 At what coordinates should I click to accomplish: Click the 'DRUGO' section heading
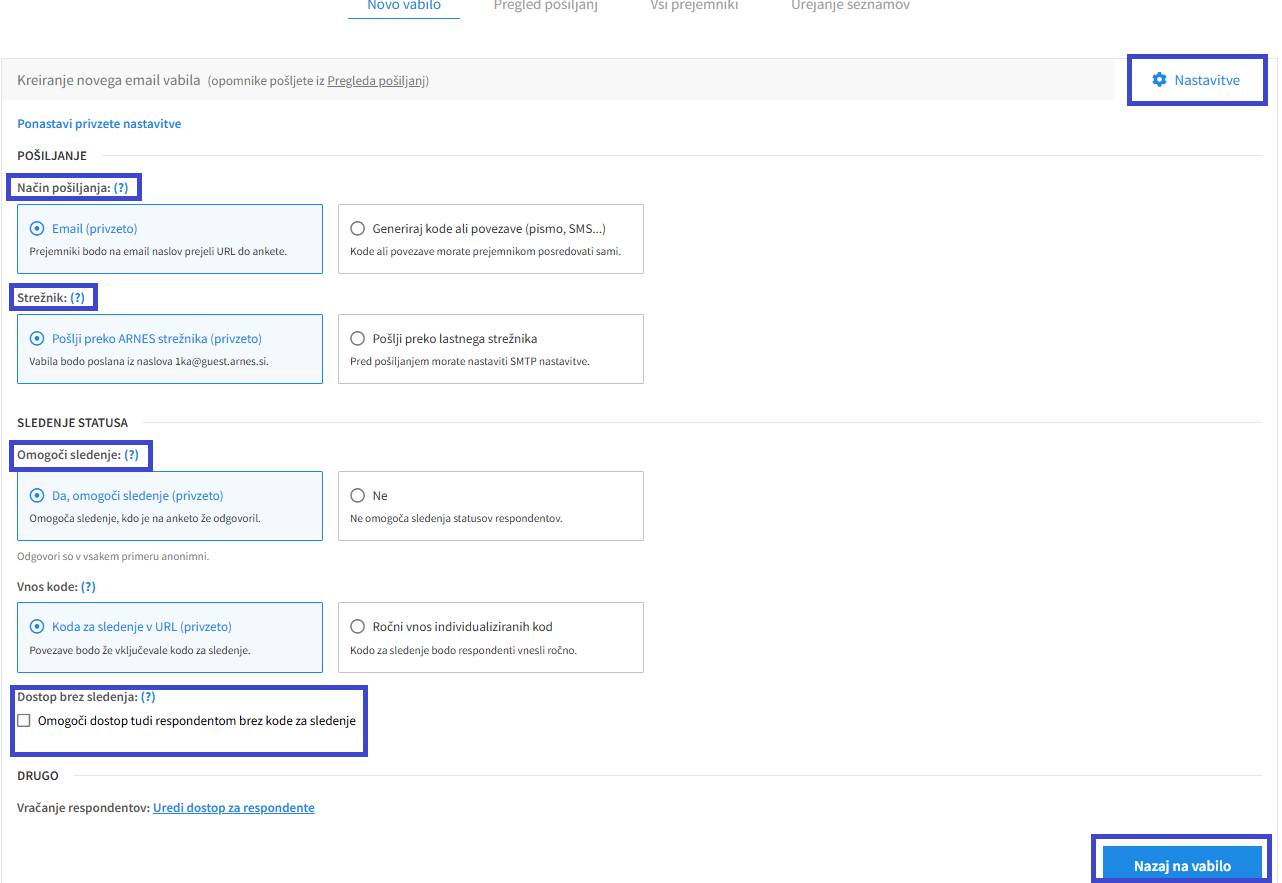(x=38, y=776)
